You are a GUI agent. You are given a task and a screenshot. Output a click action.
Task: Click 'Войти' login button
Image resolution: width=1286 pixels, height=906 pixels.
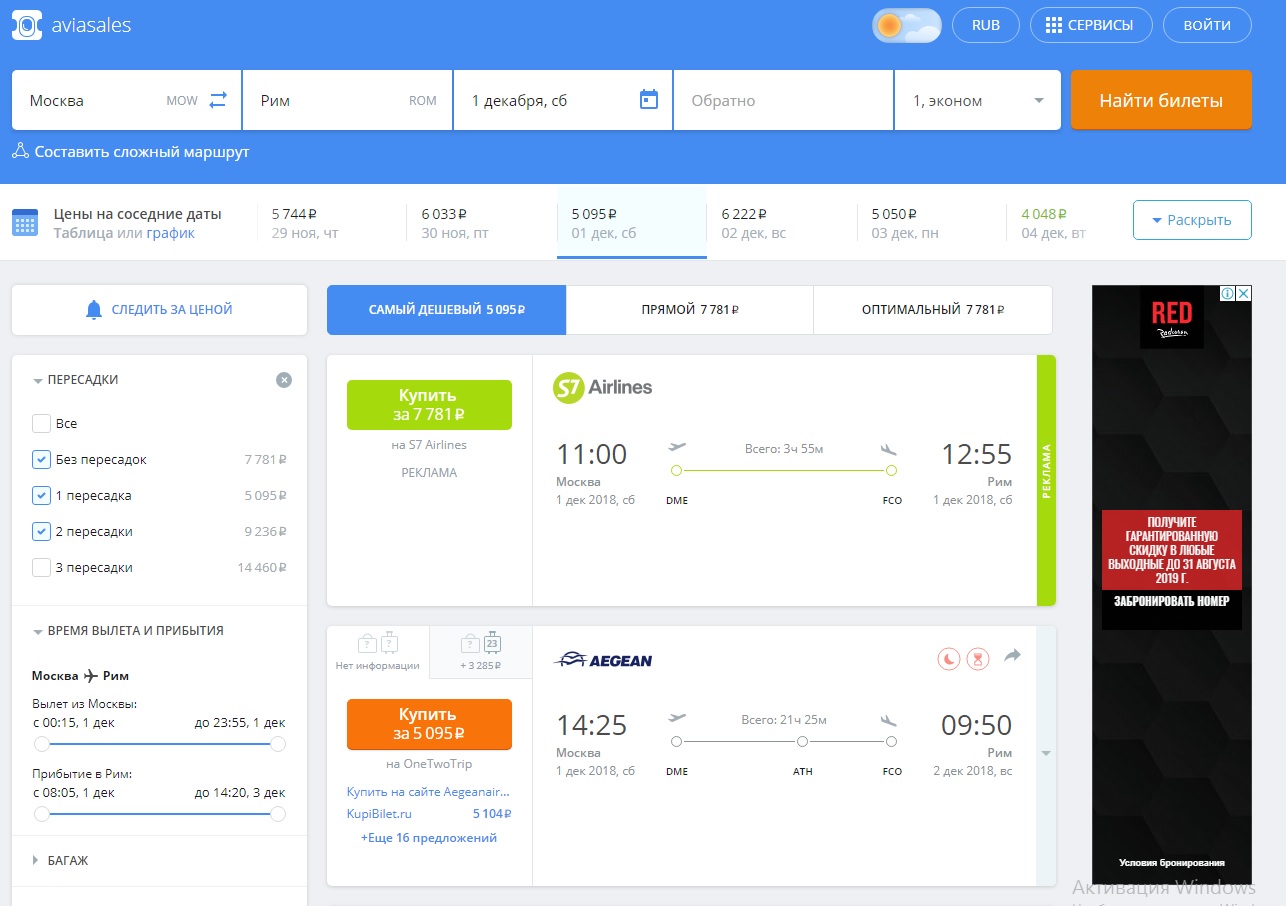tap(1207, 25)
